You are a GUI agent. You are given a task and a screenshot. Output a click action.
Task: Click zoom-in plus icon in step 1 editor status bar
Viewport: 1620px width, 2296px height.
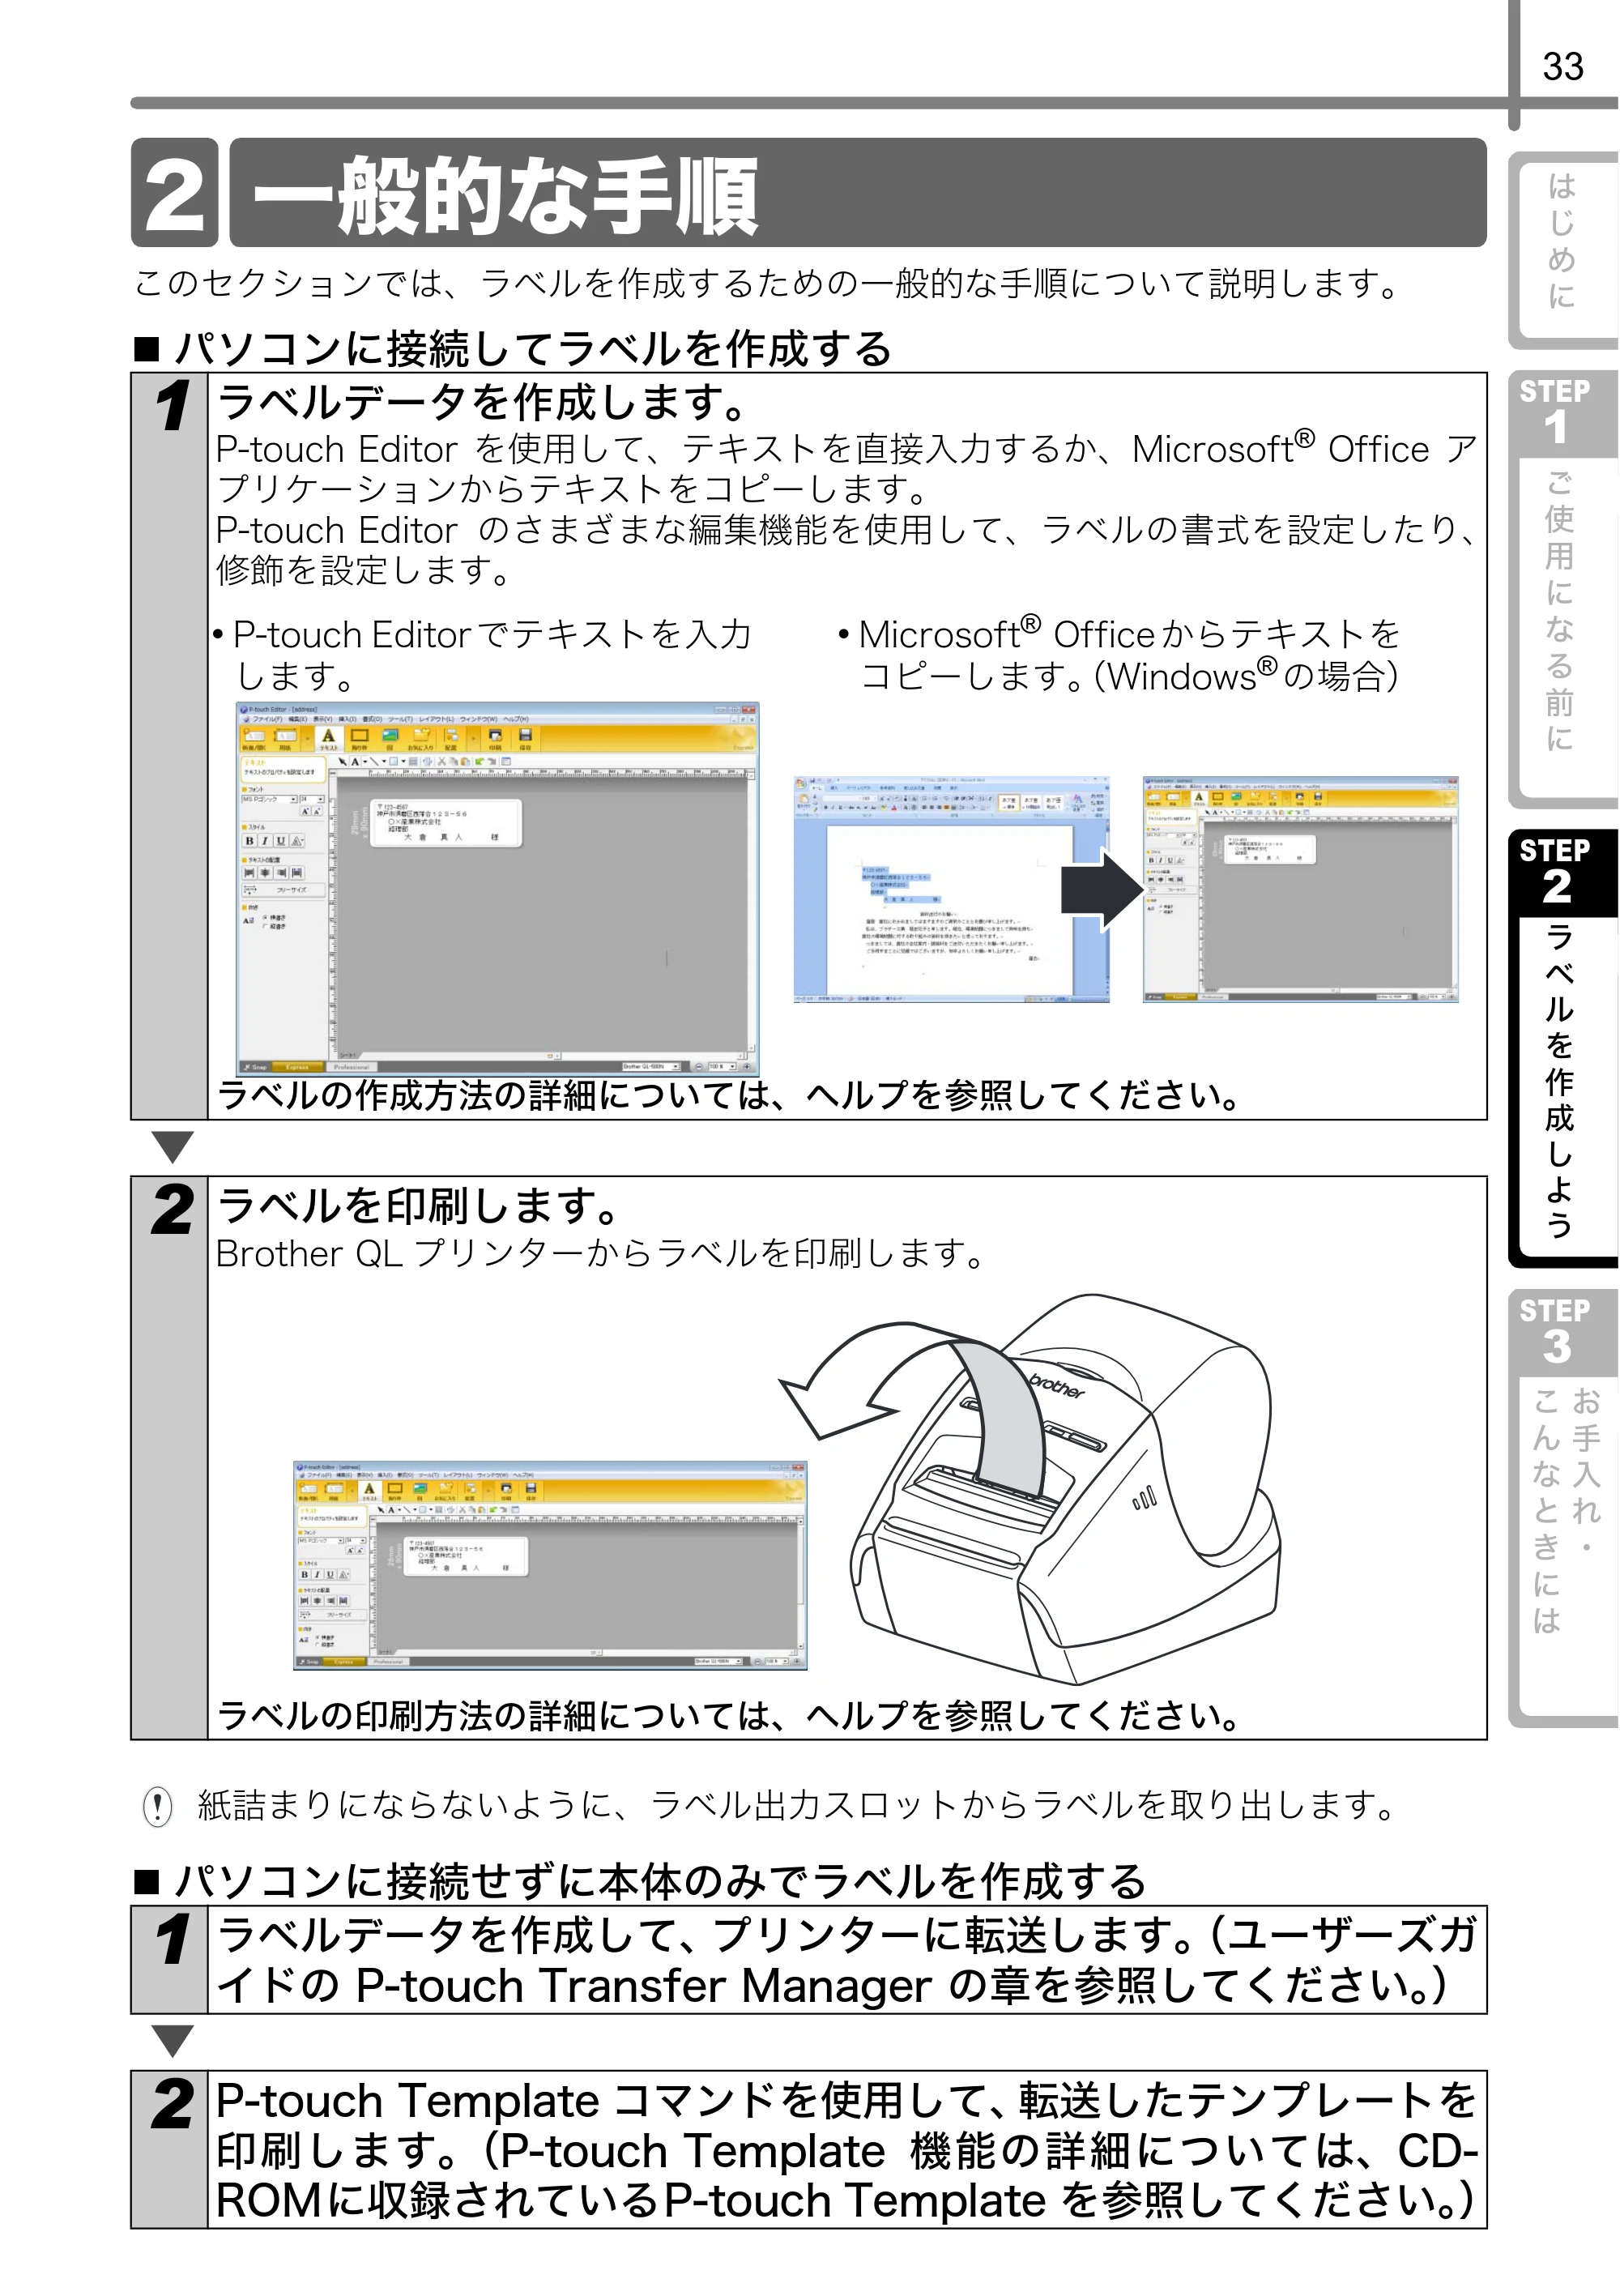tap(747, 1067)
